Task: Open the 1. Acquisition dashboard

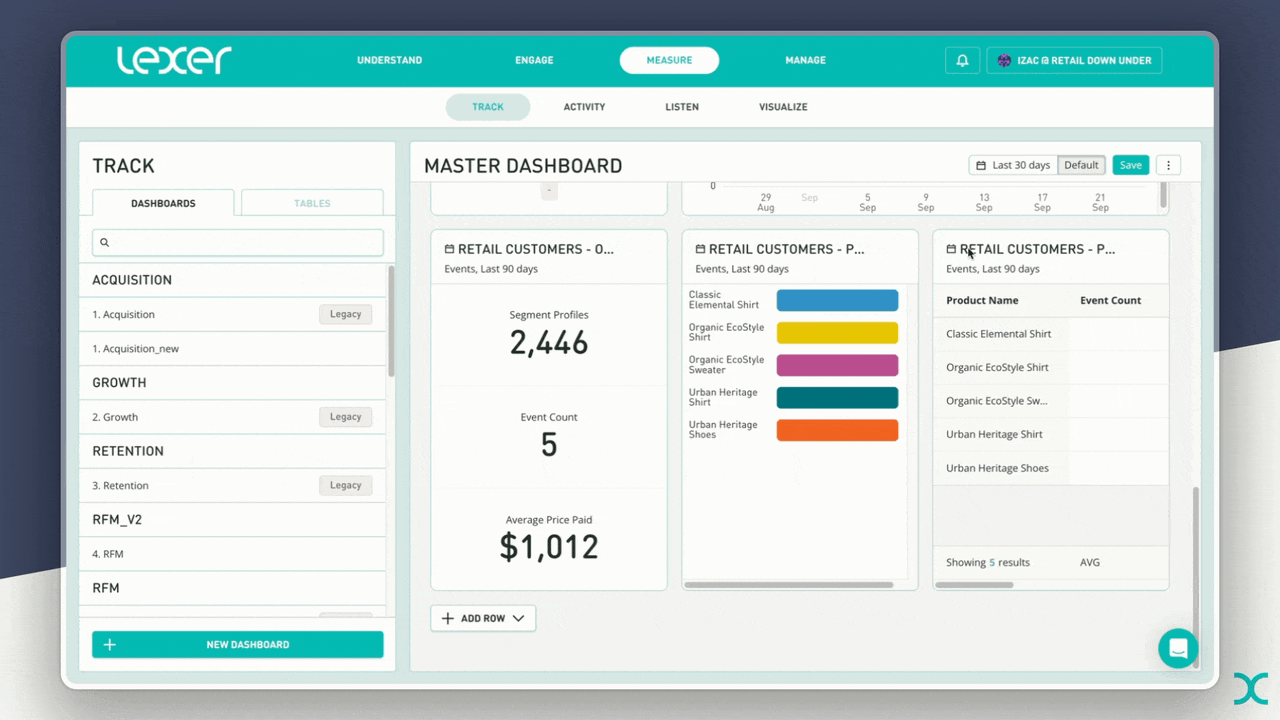Action: (x=232, y=314)
